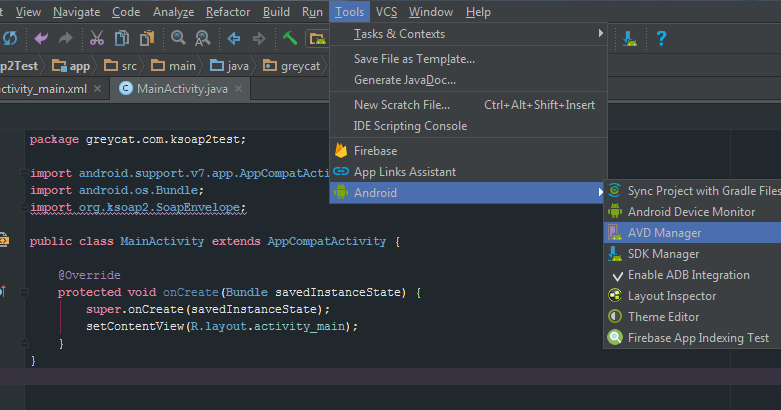Open the Code menu
The image size is (781, 410).
(x=126, y=12)
